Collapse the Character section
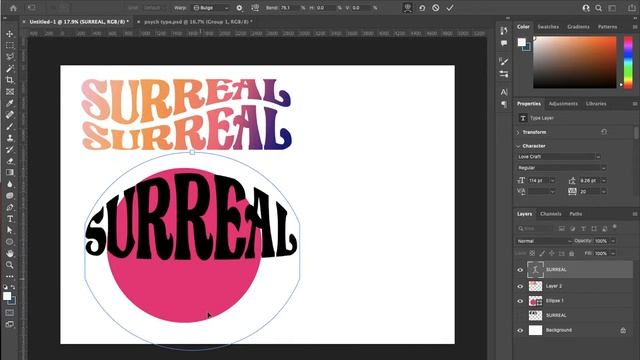640x360 pixels. pos(518,146)
